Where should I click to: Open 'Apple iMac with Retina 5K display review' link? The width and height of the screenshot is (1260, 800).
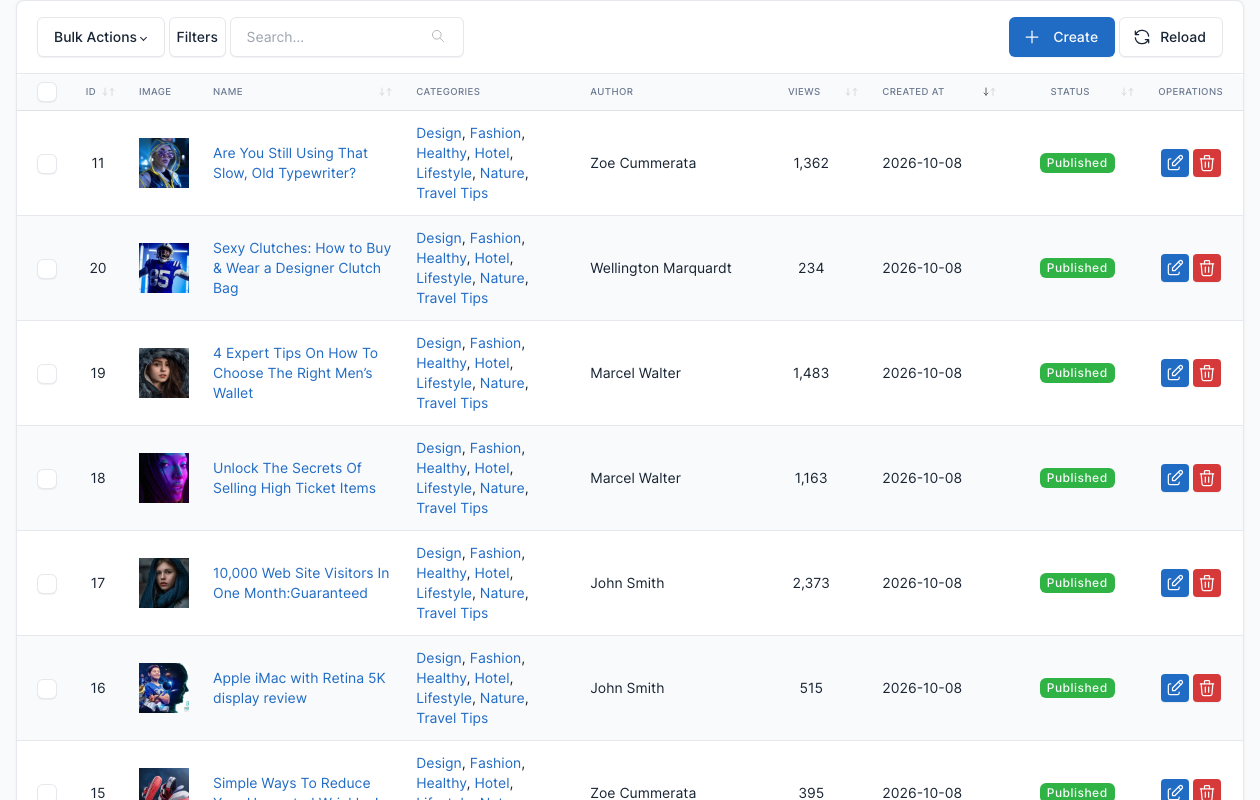click(299, 688)
